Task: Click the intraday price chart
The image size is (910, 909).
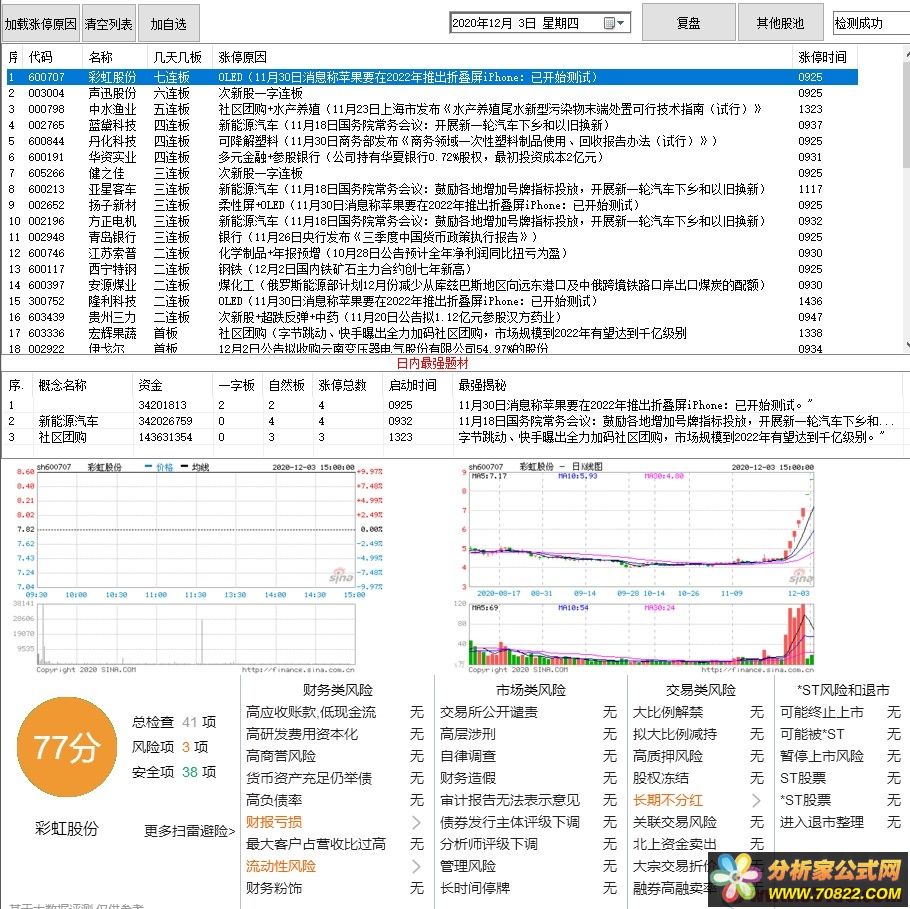Action: pos(195,529)
